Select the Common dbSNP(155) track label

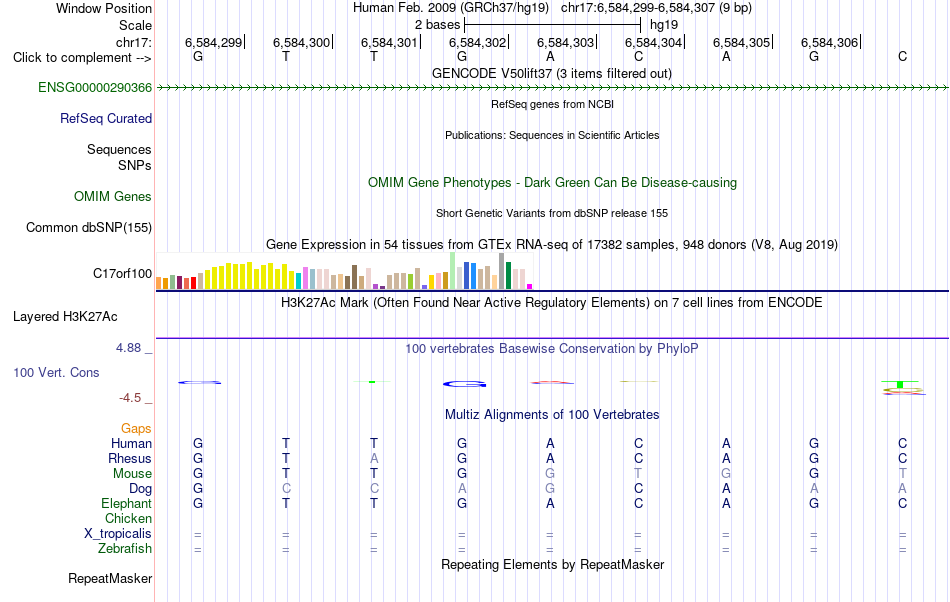pyautogui.click(x=88, y=228)
